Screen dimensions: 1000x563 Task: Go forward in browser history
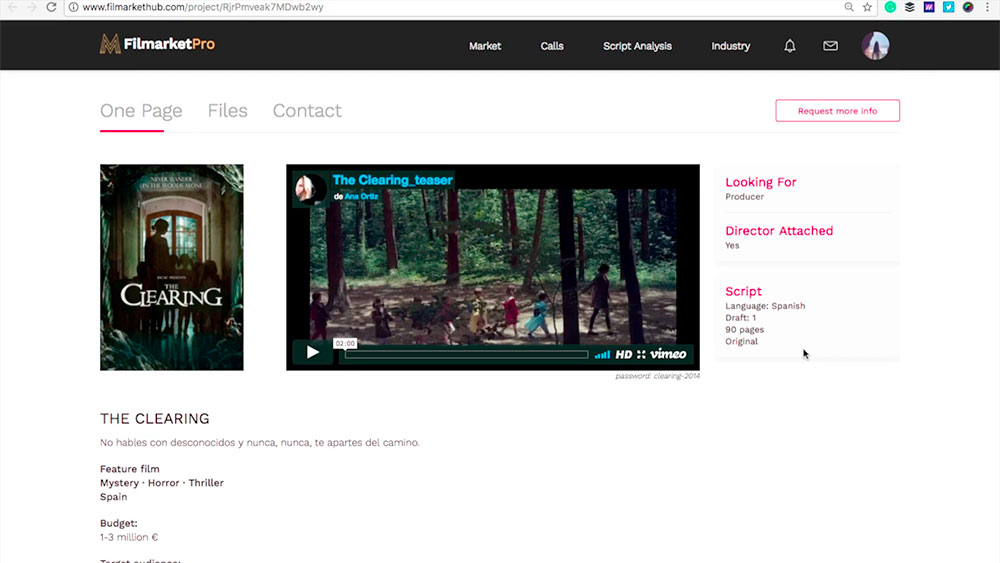(31, 7)
